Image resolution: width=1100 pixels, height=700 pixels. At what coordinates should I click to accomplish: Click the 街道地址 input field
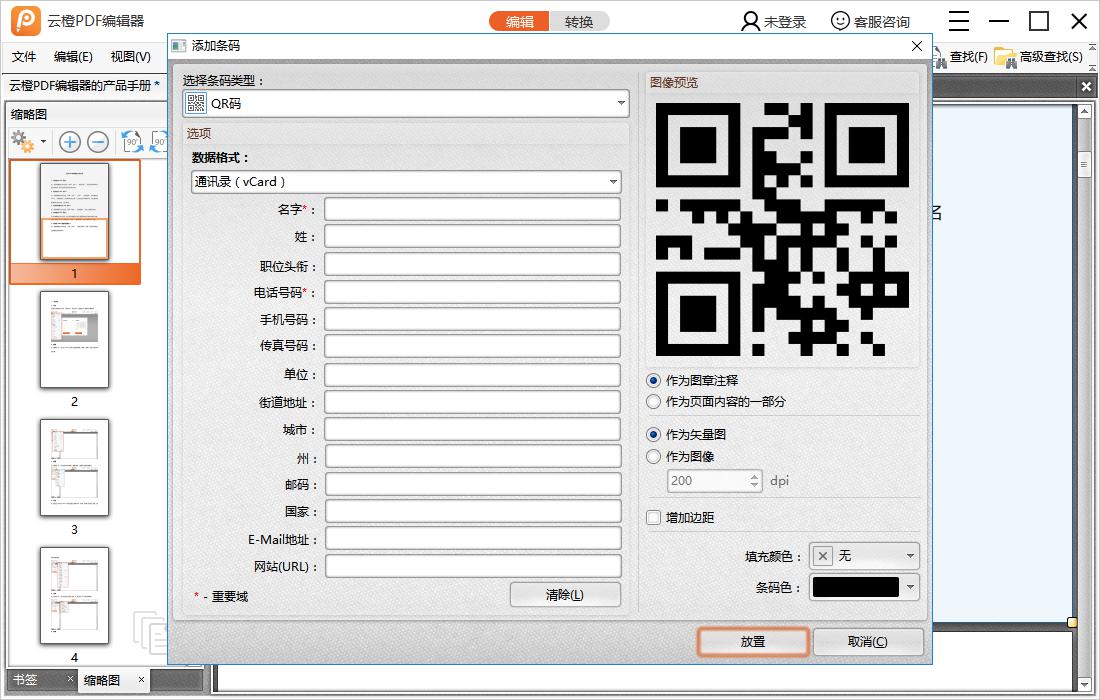472,402
